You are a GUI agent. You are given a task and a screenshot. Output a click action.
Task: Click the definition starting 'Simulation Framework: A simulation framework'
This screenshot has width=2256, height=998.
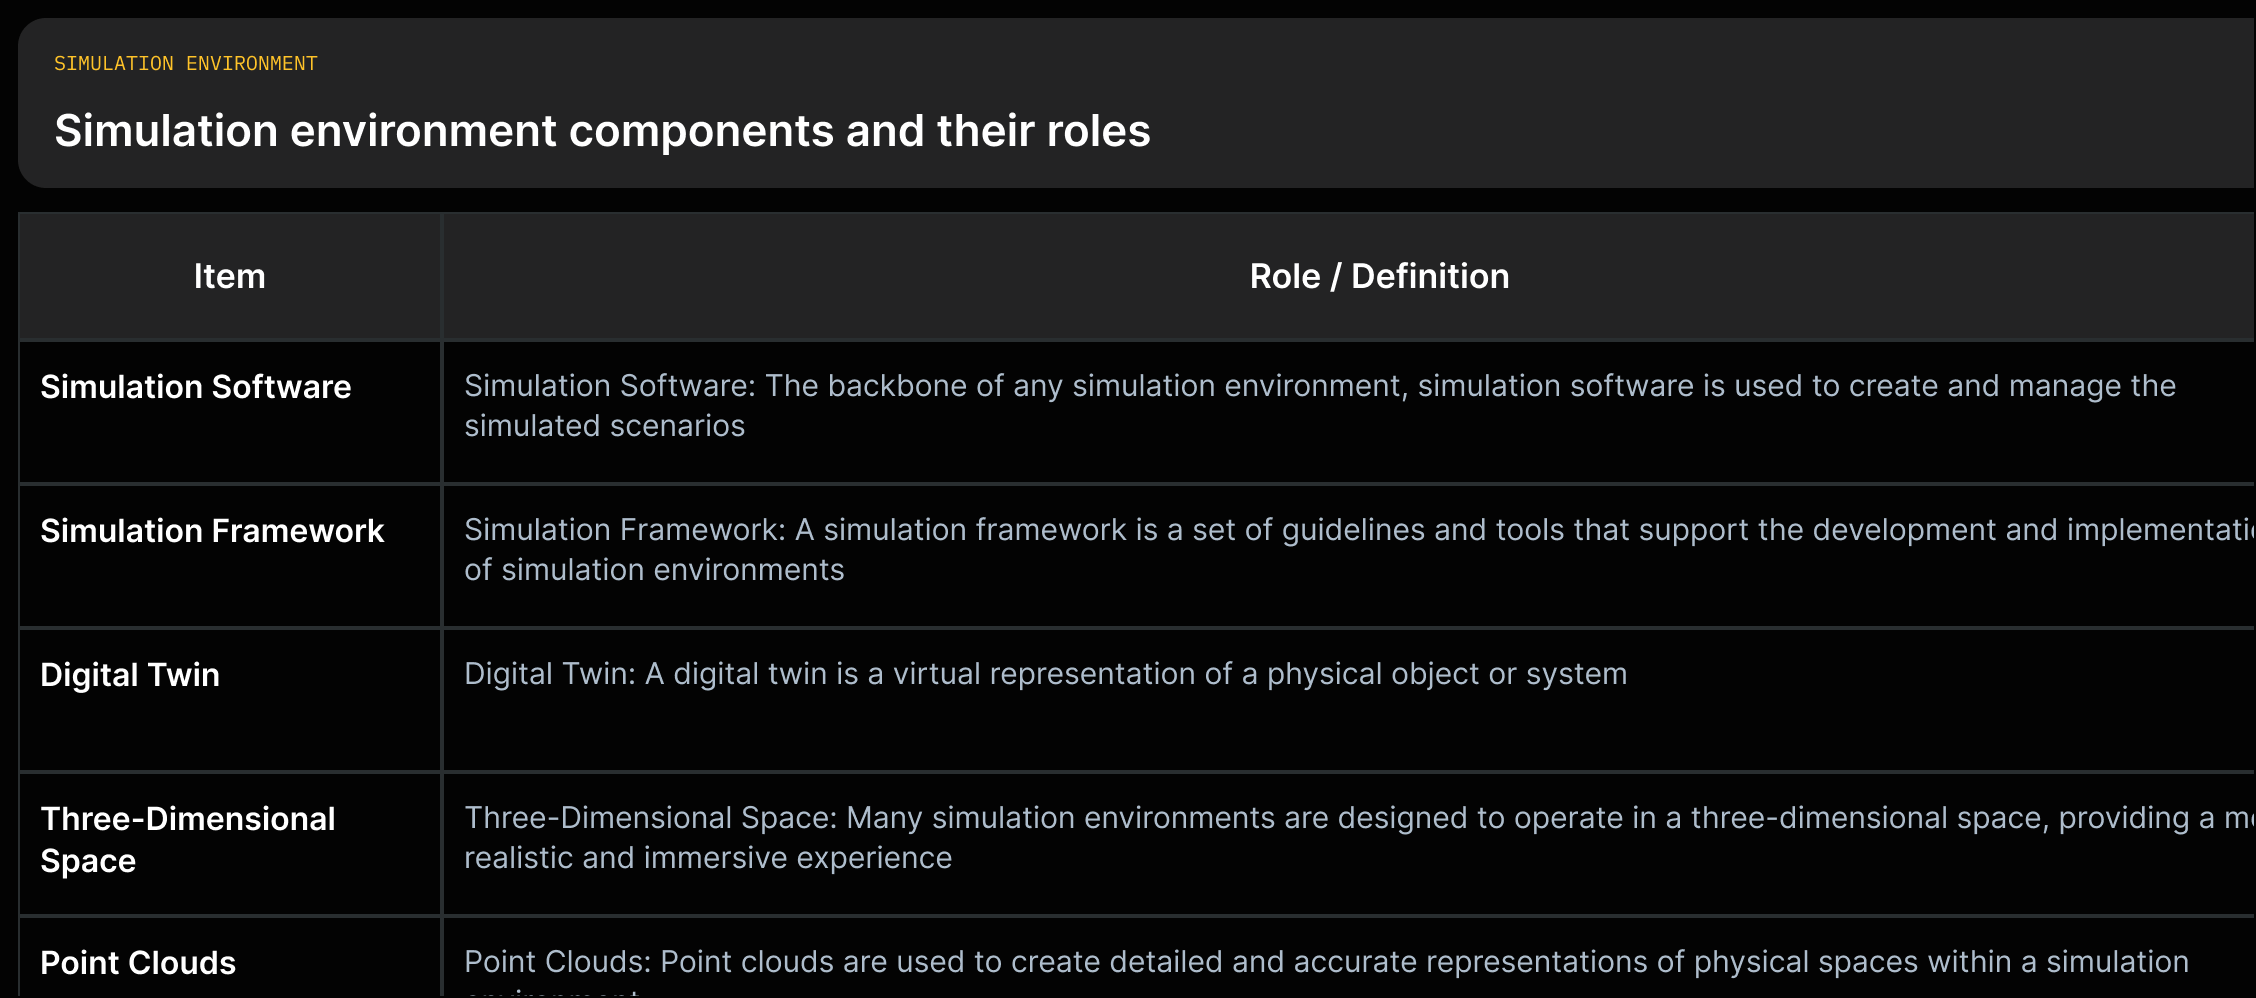1360,550
